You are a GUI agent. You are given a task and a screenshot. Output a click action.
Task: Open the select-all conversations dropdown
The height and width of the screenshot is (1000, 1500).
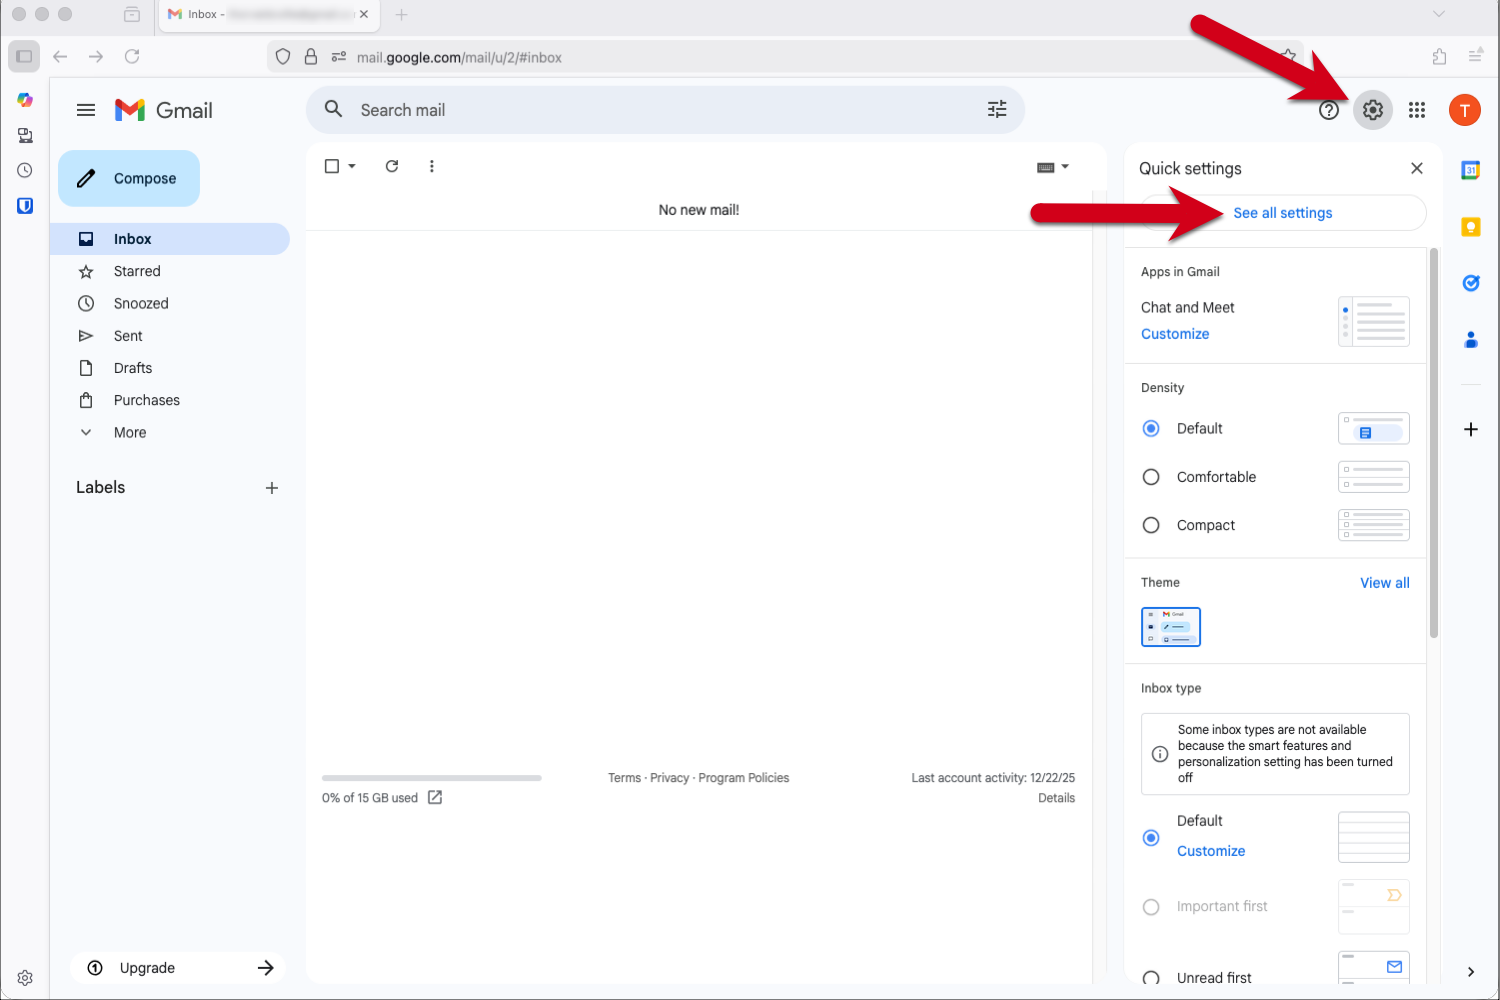coord(351,166)
